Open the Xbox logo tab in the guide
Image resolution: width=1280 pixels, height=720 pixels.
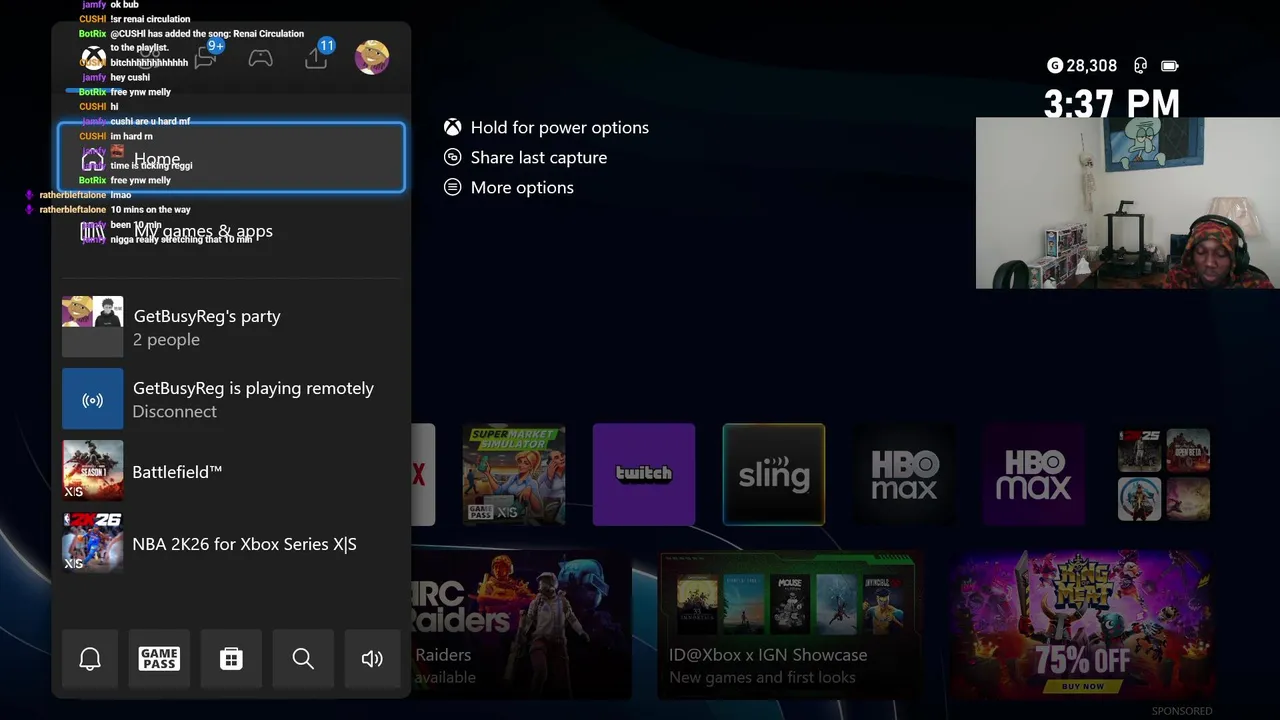tap(93, 58)
